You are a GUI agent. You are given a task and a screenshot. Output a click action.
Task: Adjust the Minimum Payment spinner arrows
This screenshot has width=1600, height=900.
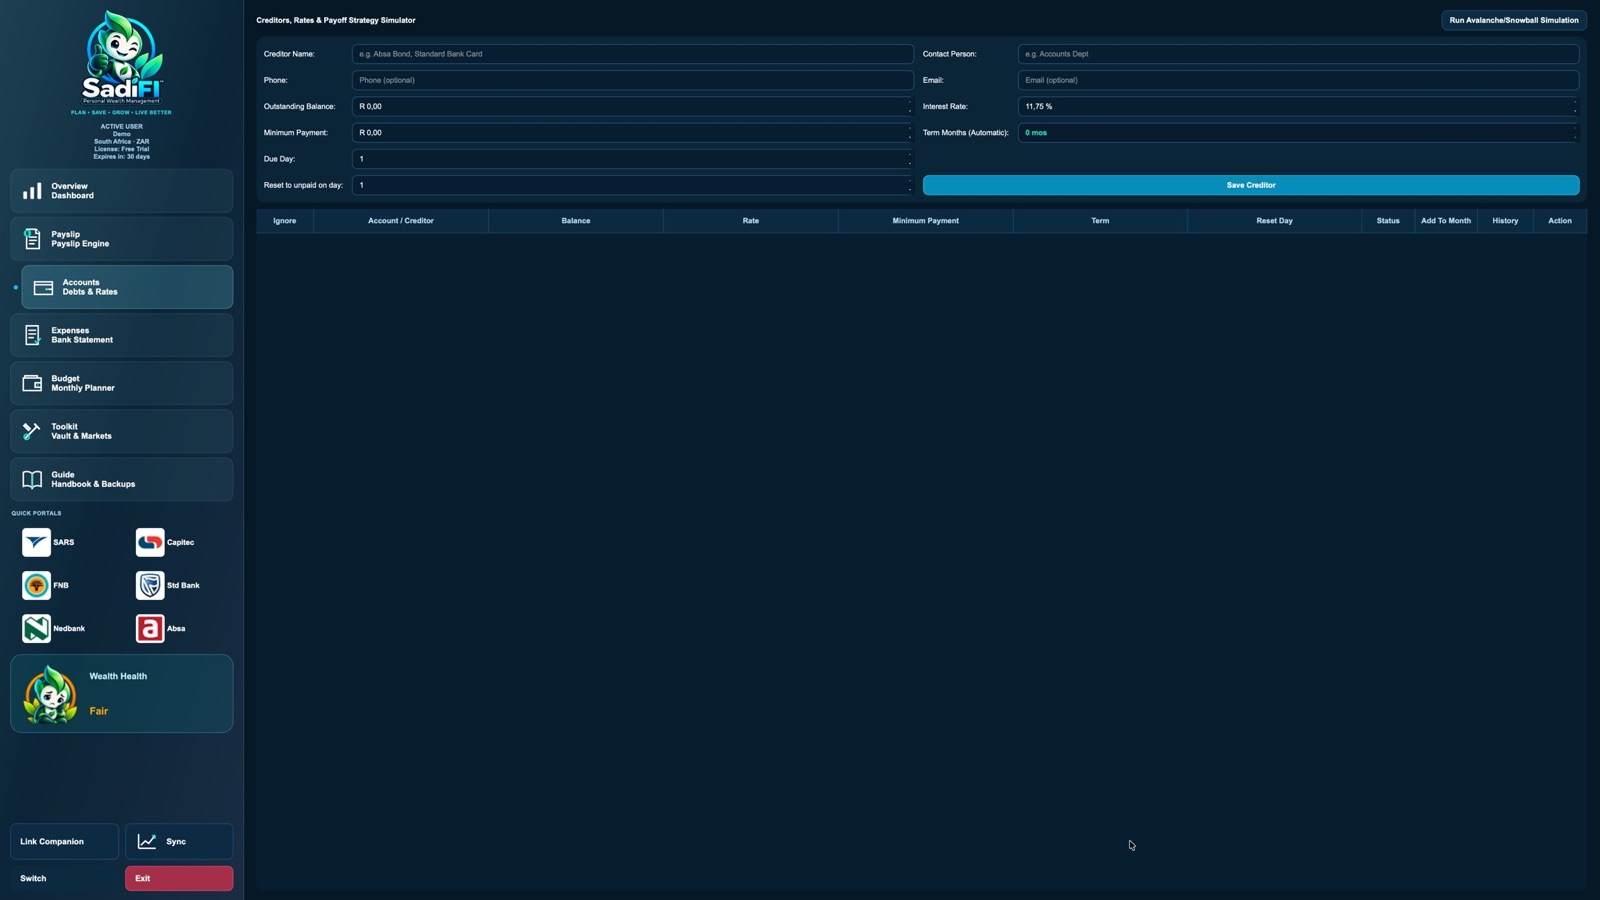909,132
